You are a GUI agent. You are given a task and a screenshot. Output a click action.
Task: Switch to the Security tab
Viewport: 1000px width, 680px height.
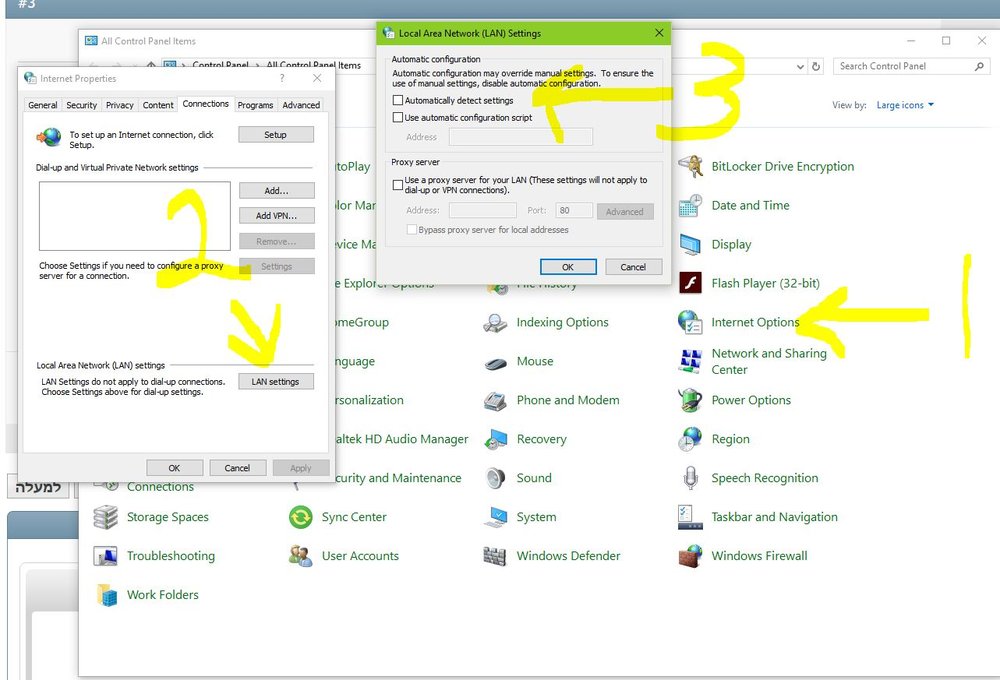pos(82,105)
